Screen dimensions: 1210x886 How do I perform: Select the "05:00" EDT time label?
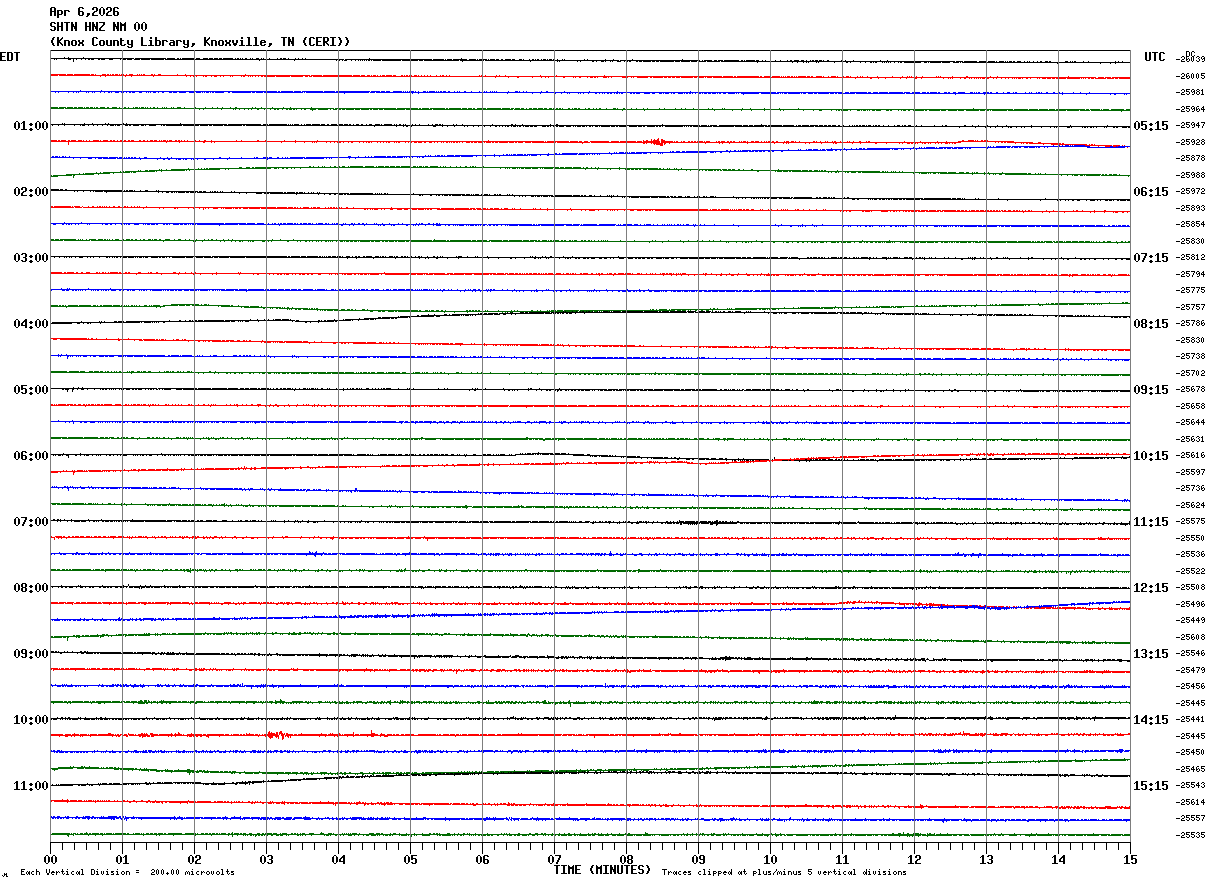tap(31, 390)
